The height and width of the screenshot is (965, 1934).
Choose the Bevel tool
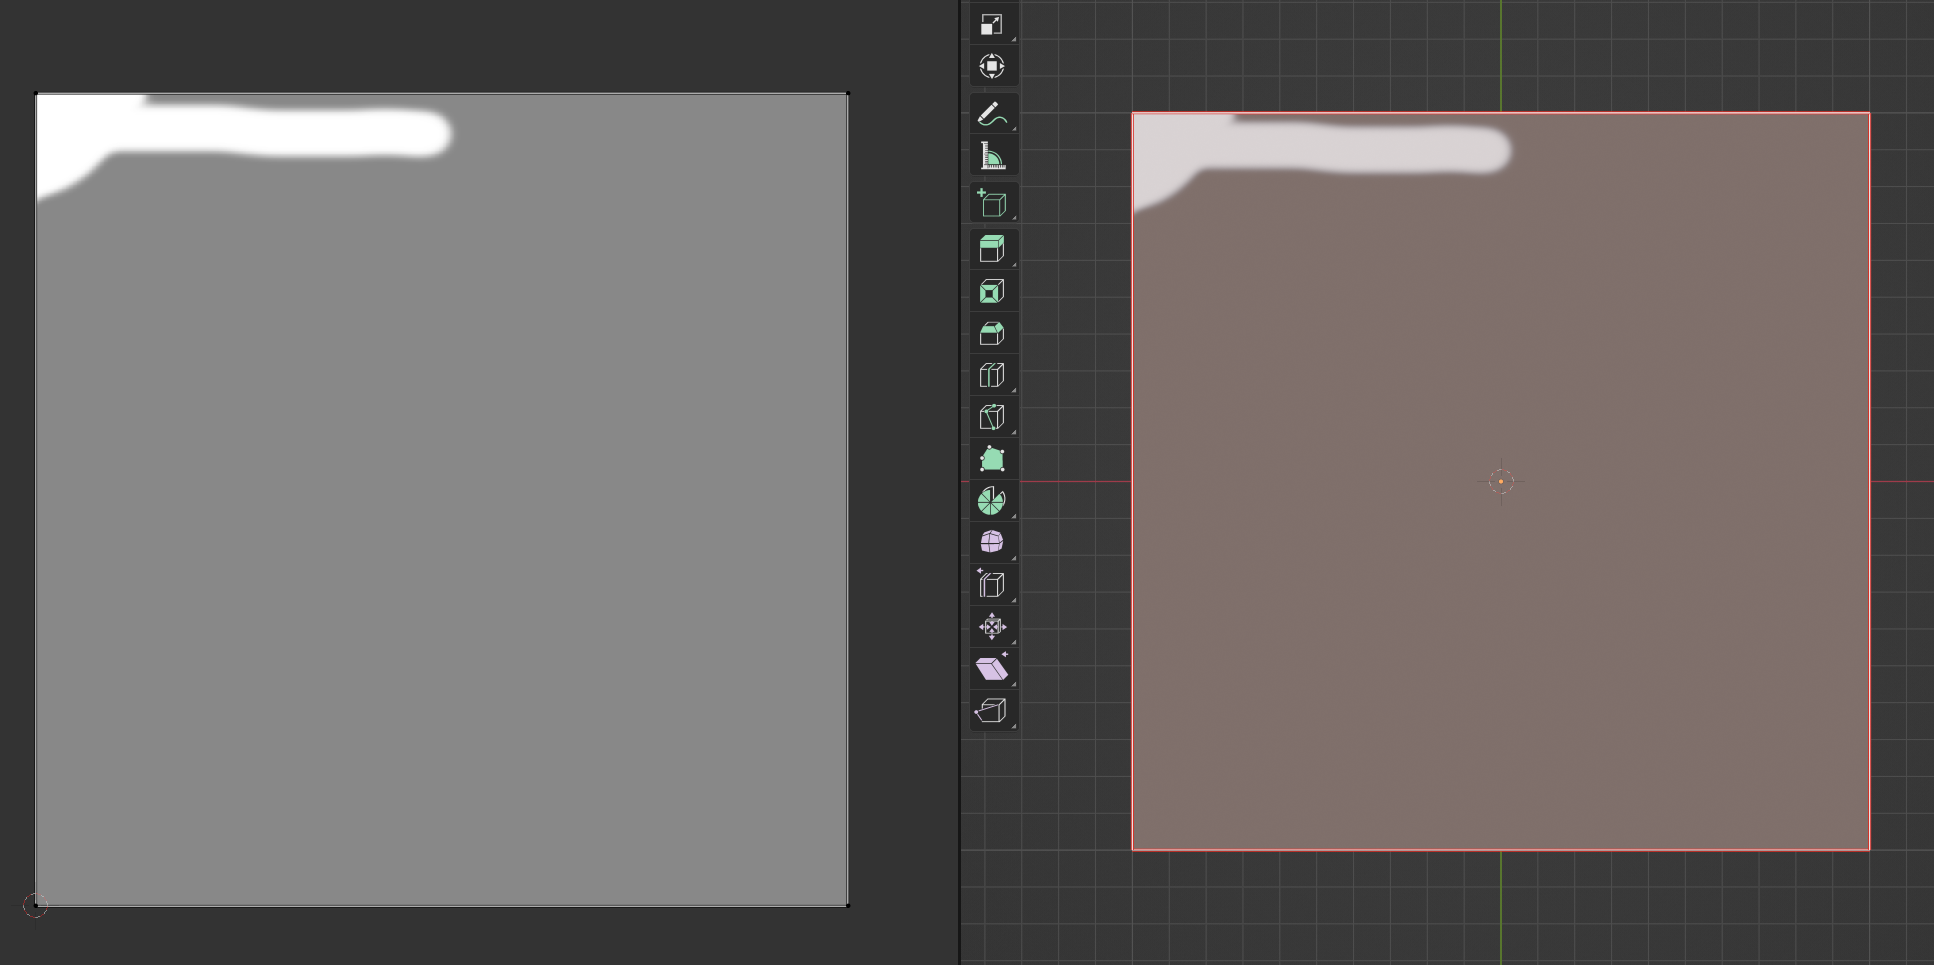pyautogui.click(x=992, y=333)
